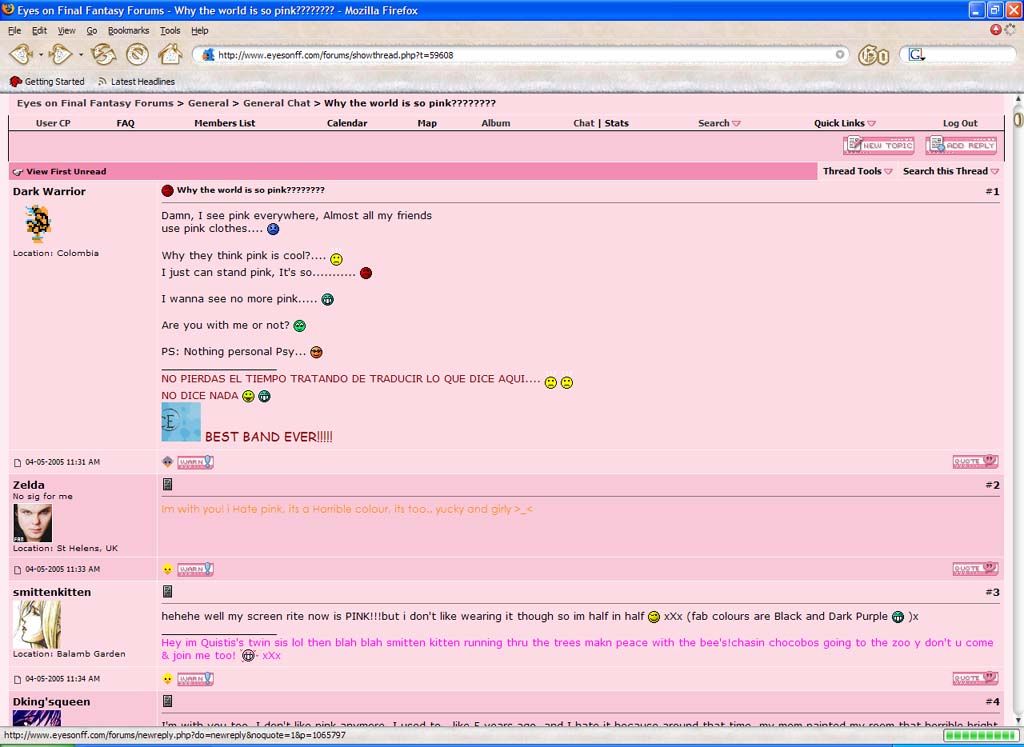Viewport: 1024px width, 747px height.
Task: Quote Dark Warrior's post #1
Action: (x=975, y=462)
